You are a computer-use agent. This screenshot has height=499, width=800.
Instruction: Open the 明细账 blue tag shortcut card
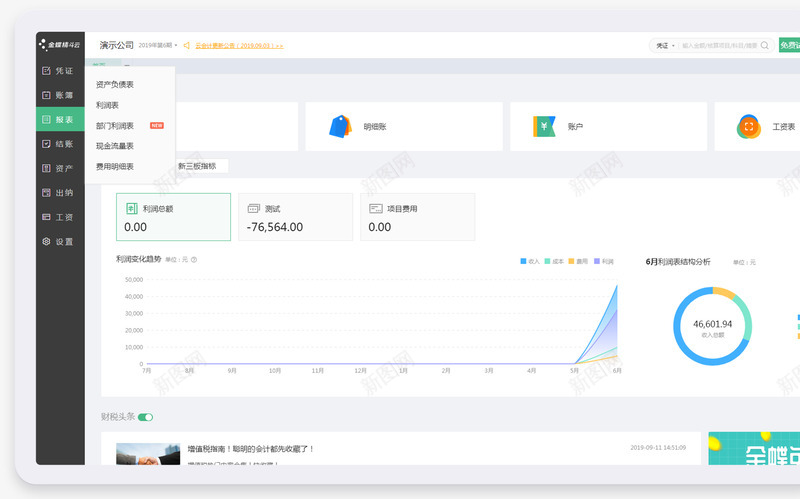[404, 126]
